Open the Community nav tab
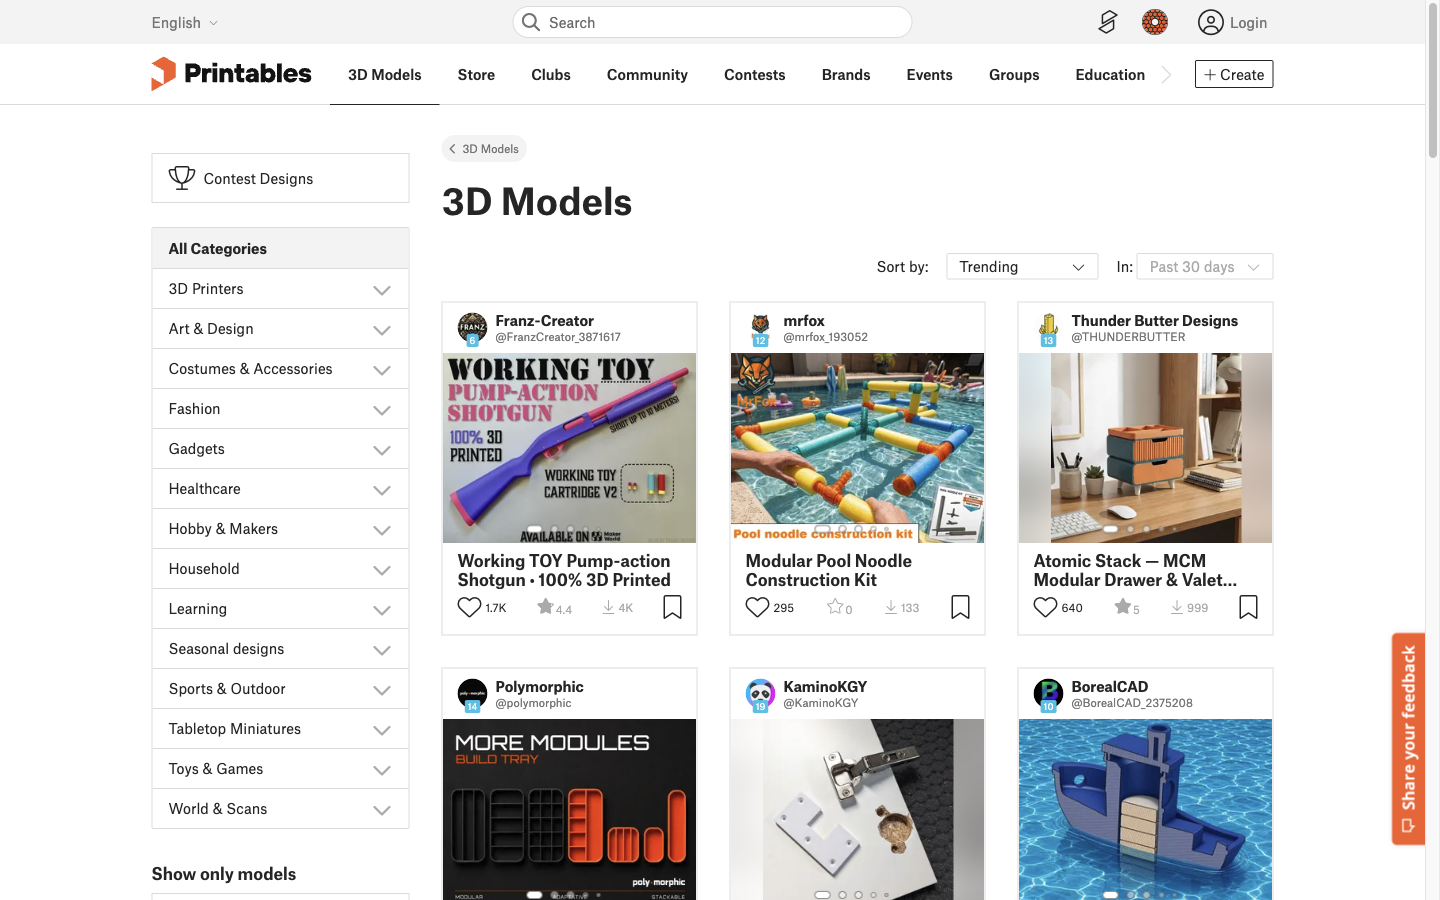1440x900 pixels. 647,74
